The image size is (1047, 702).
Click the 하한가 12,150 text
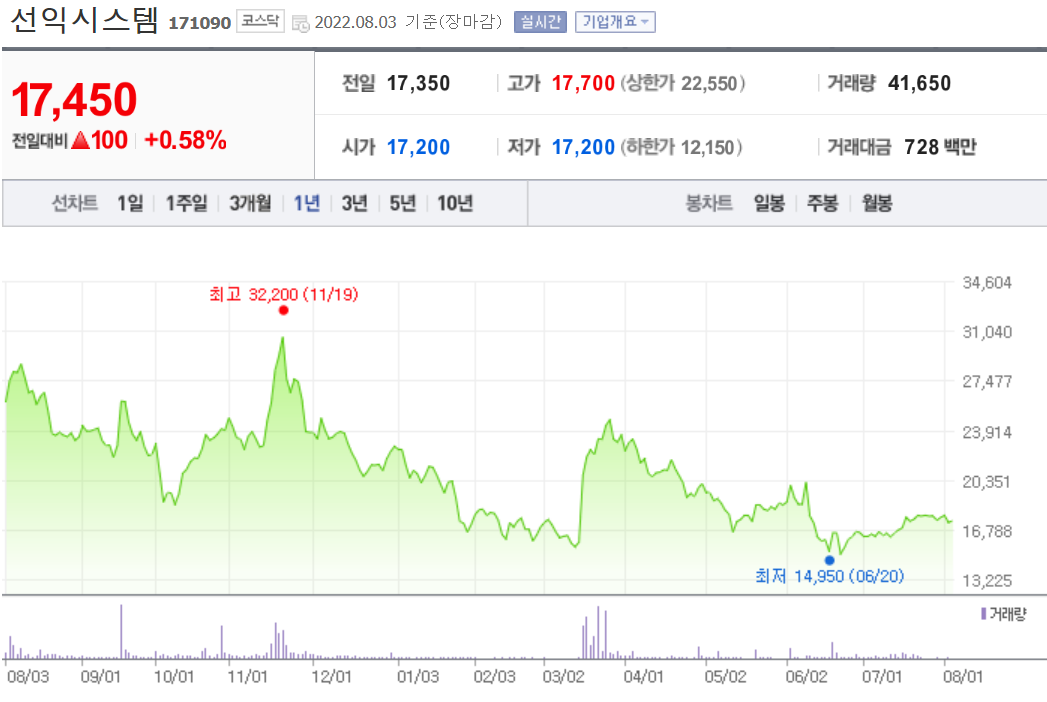[x=681, y=147]
